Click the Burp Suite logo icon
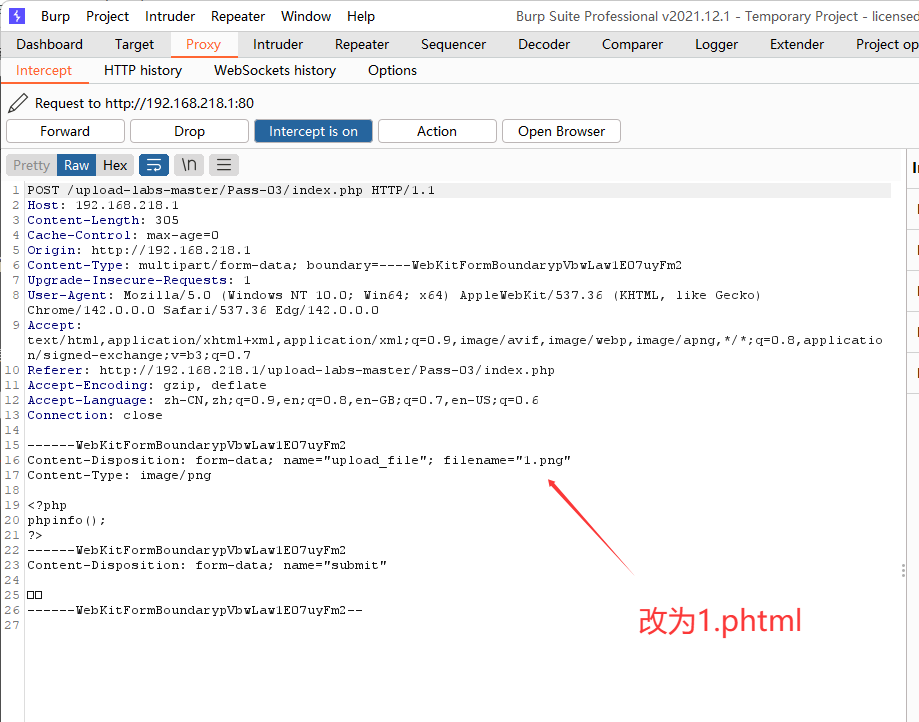The image size is (919, 722). 17,16
